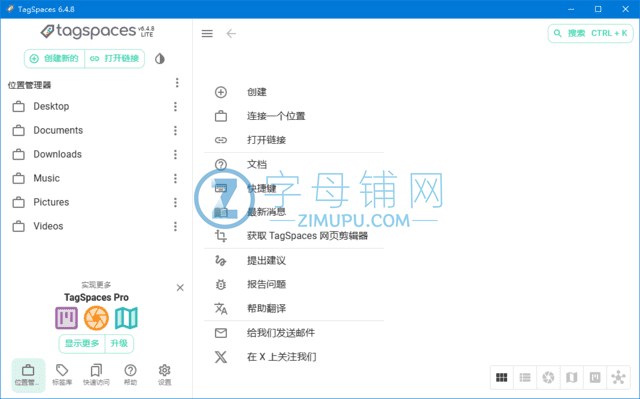Close the TagSpaces Pro promo
The width and height of the screenshot is (640, 399).
(x=180, y=288)
